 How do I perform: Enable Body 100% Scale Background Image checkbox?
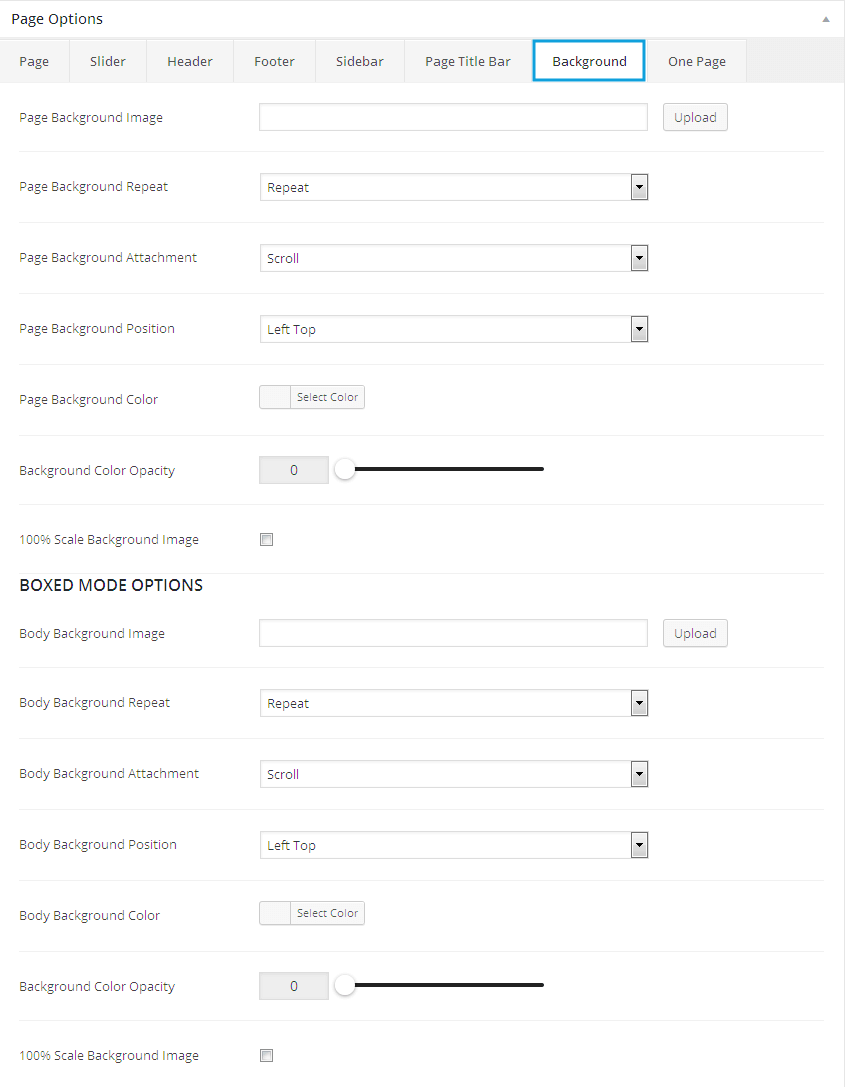click(266, 1056)
